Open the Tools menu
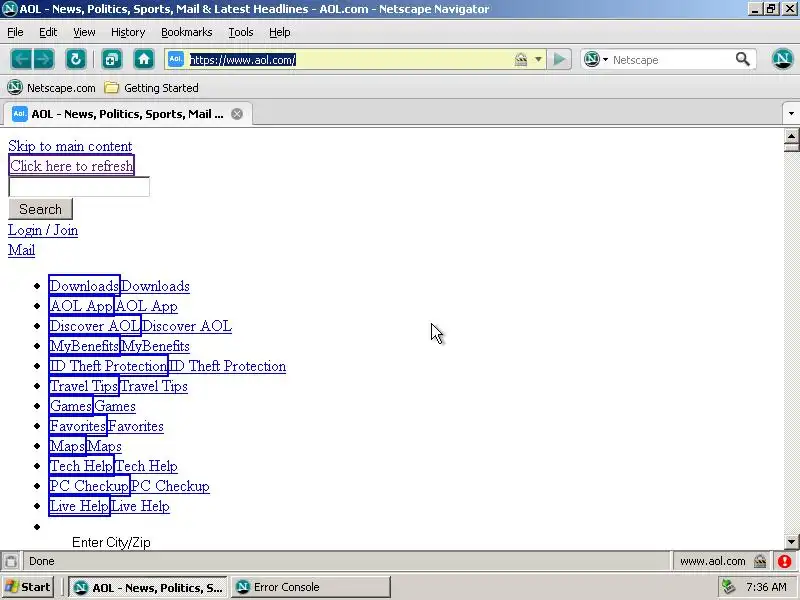The width and height of the screenshot is (800, 600). tap(241, 32)
